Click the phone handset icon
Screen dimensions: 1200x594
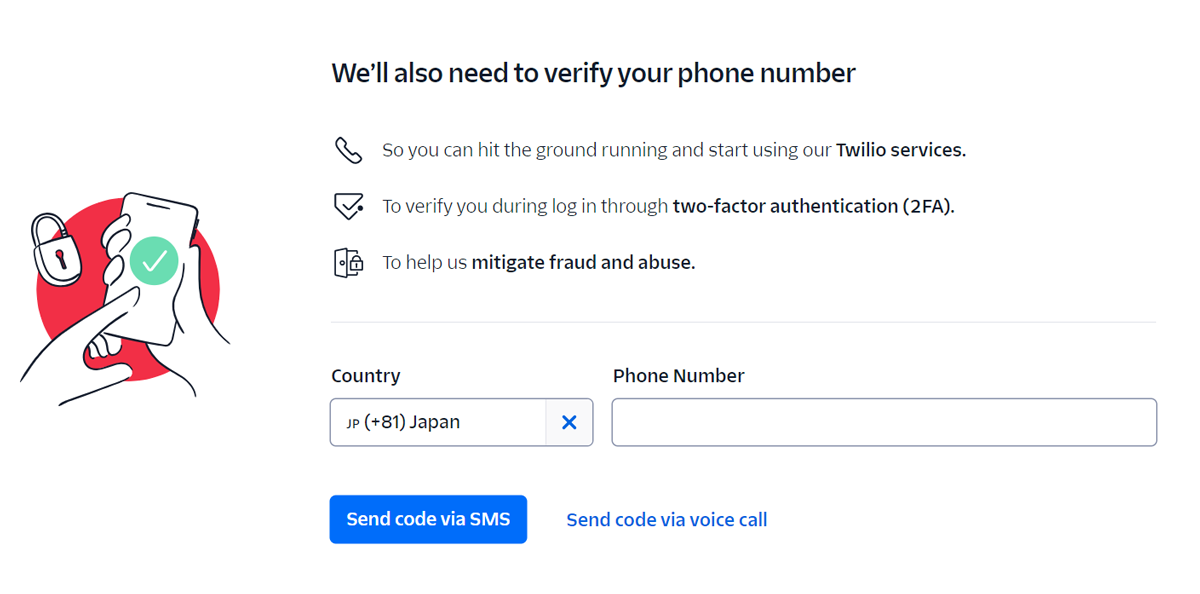coord(348,150)
